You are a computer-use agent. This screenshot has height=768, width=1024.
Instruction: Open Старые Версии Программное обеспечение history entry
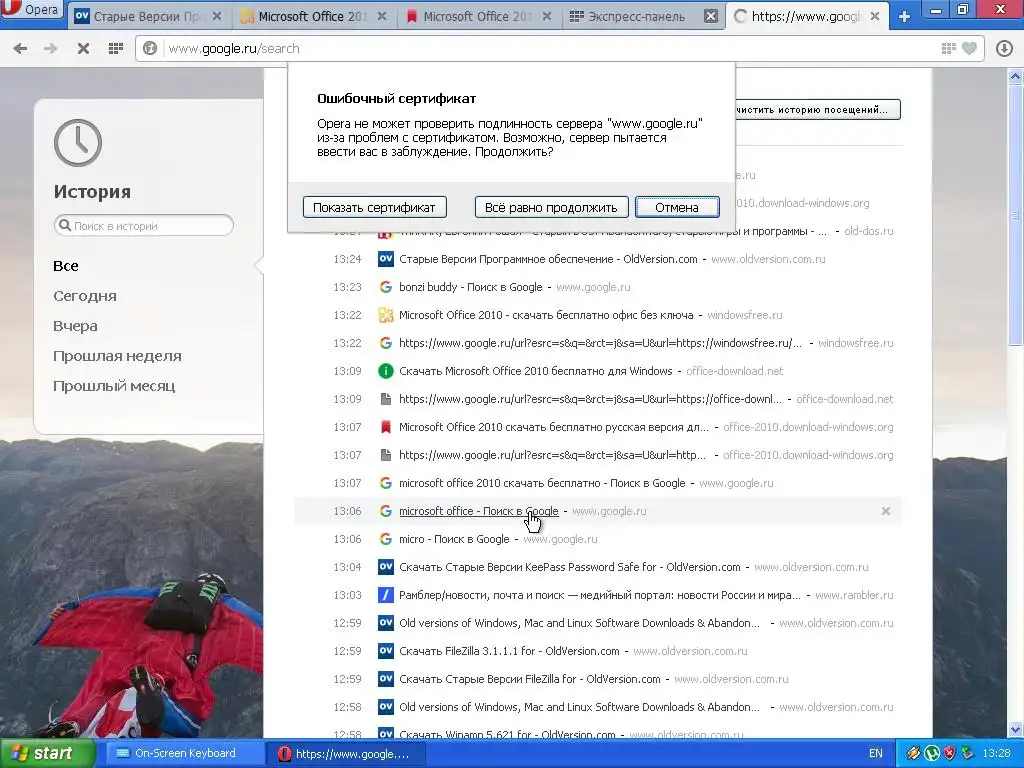(x=548, y=259)
